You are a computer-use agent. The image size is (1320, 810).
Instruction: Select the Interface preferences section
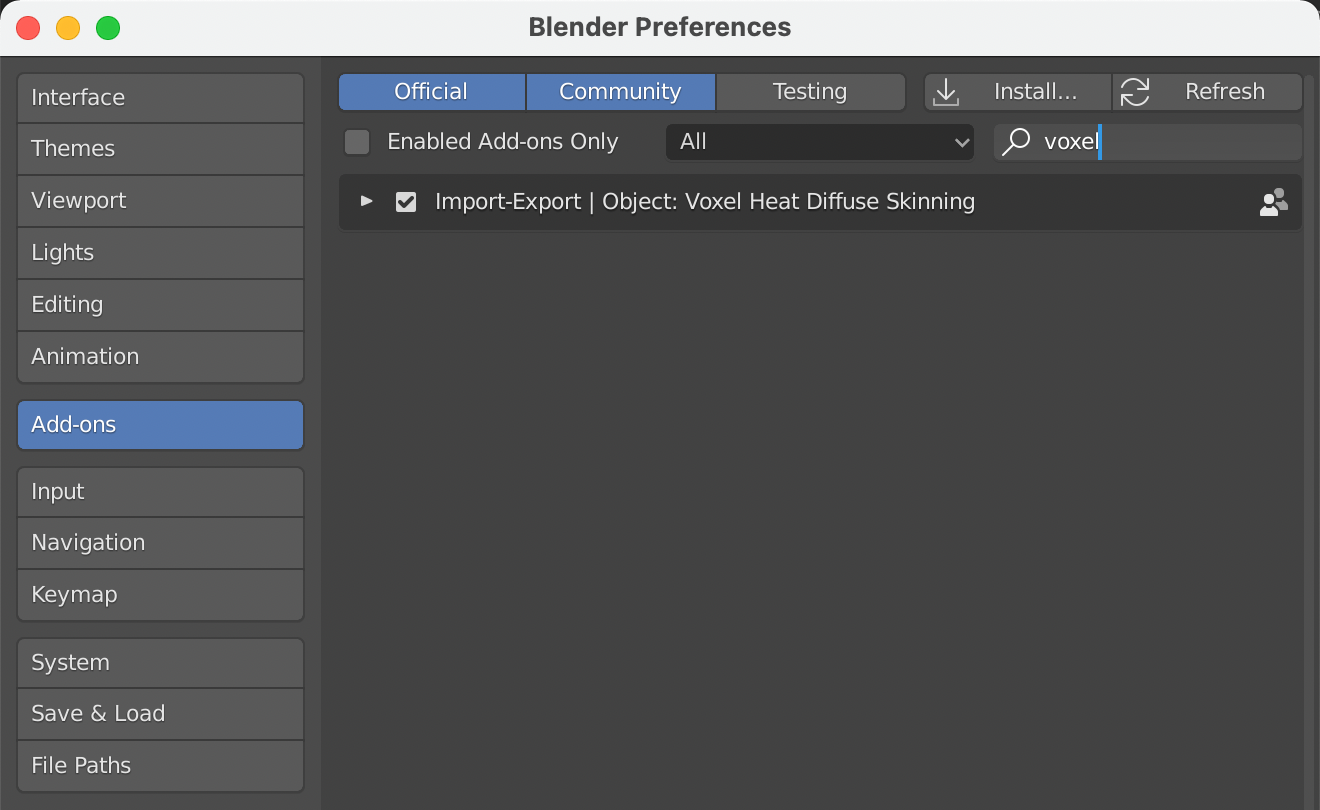[x=160, y=97]
